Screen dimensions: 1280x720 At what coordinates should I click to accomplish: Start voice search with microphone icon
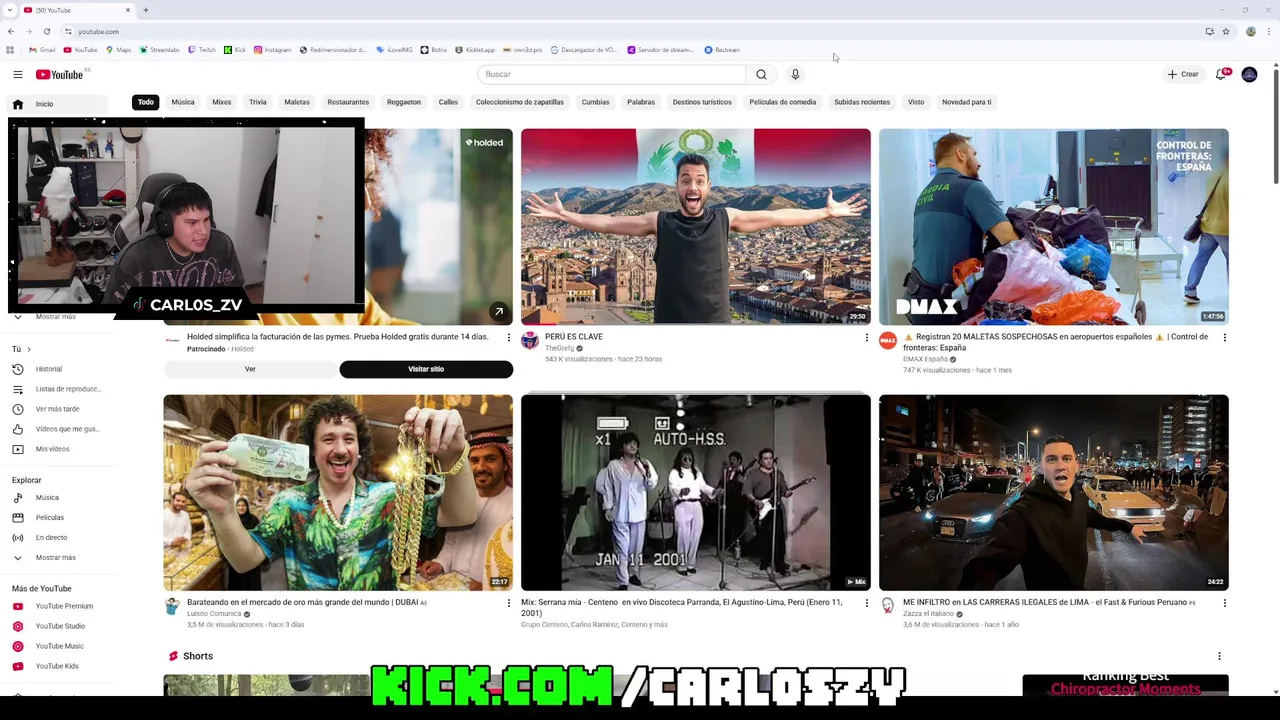coord(795,74)
